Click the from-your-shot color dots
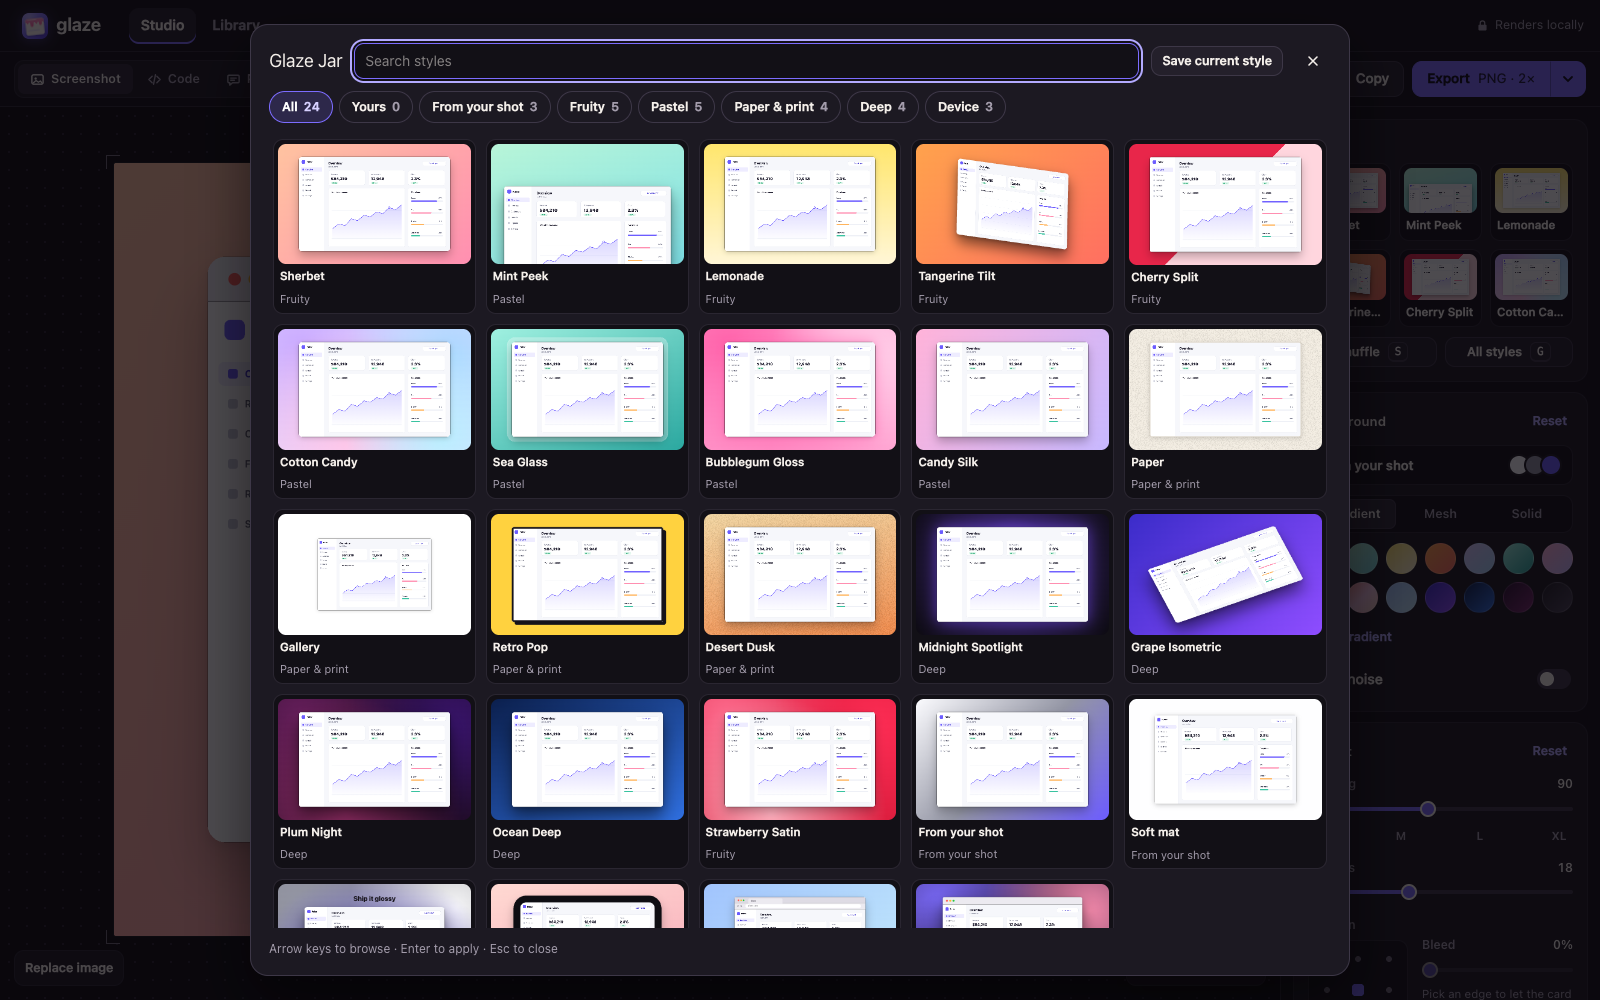 [1535, 465]
